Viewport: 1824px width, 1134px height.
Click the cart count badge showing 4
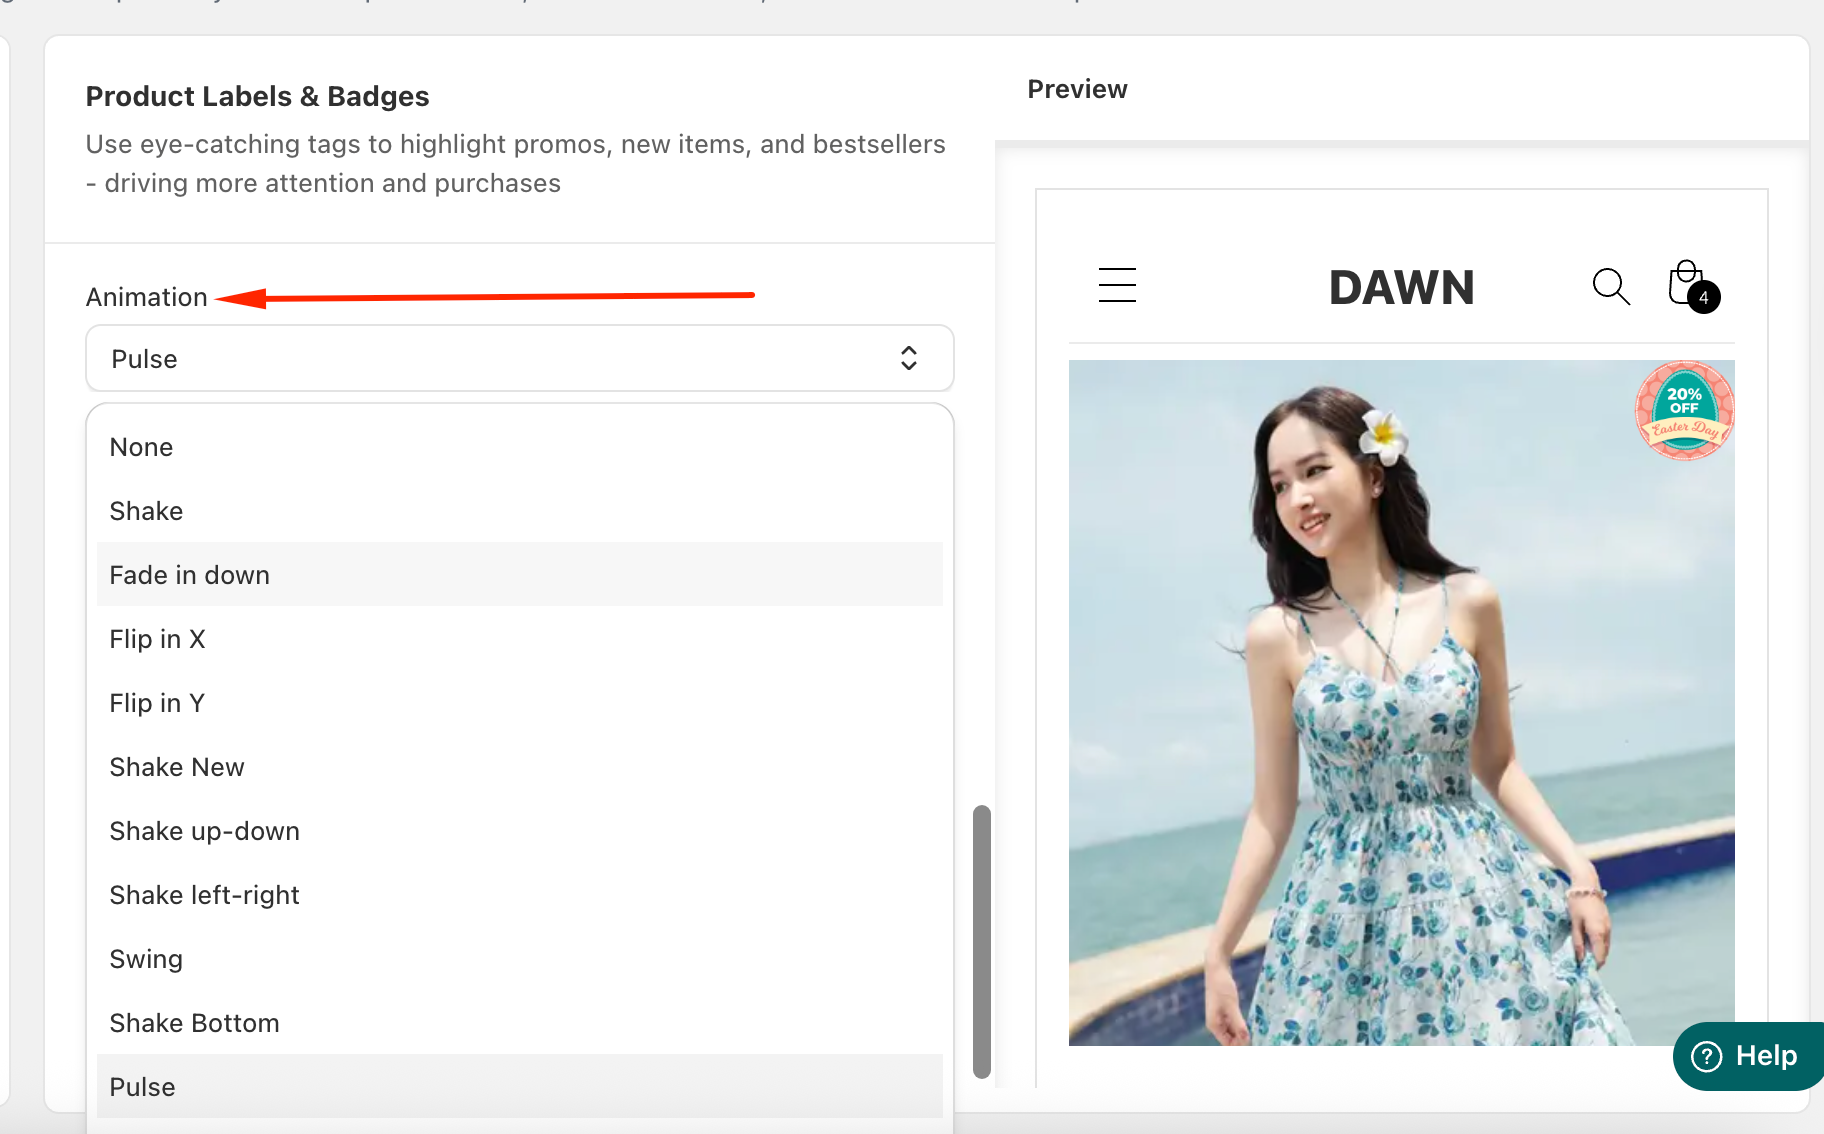(x=1704, y=297)
